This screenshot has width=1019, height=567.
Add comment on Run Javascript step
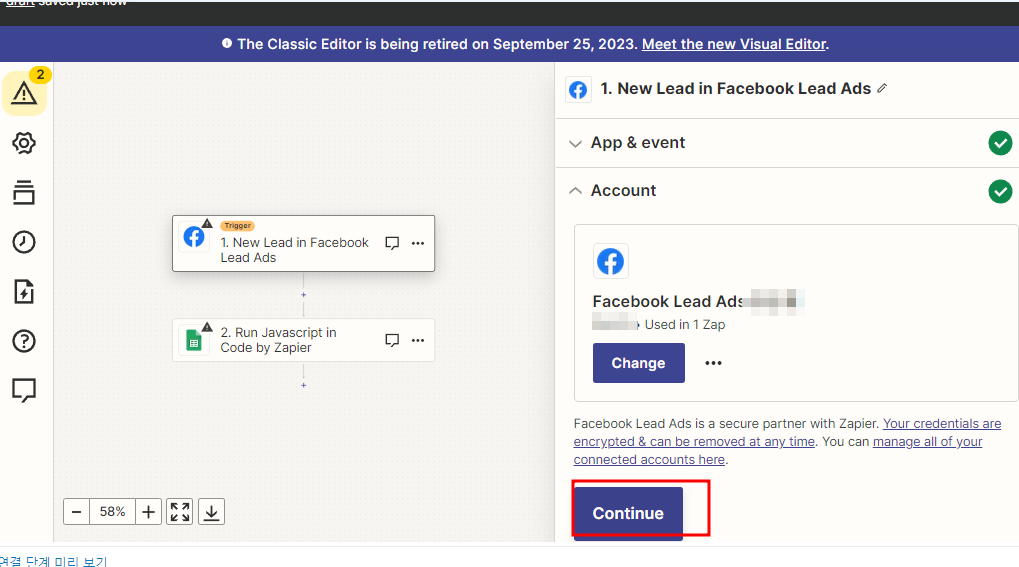392,340
